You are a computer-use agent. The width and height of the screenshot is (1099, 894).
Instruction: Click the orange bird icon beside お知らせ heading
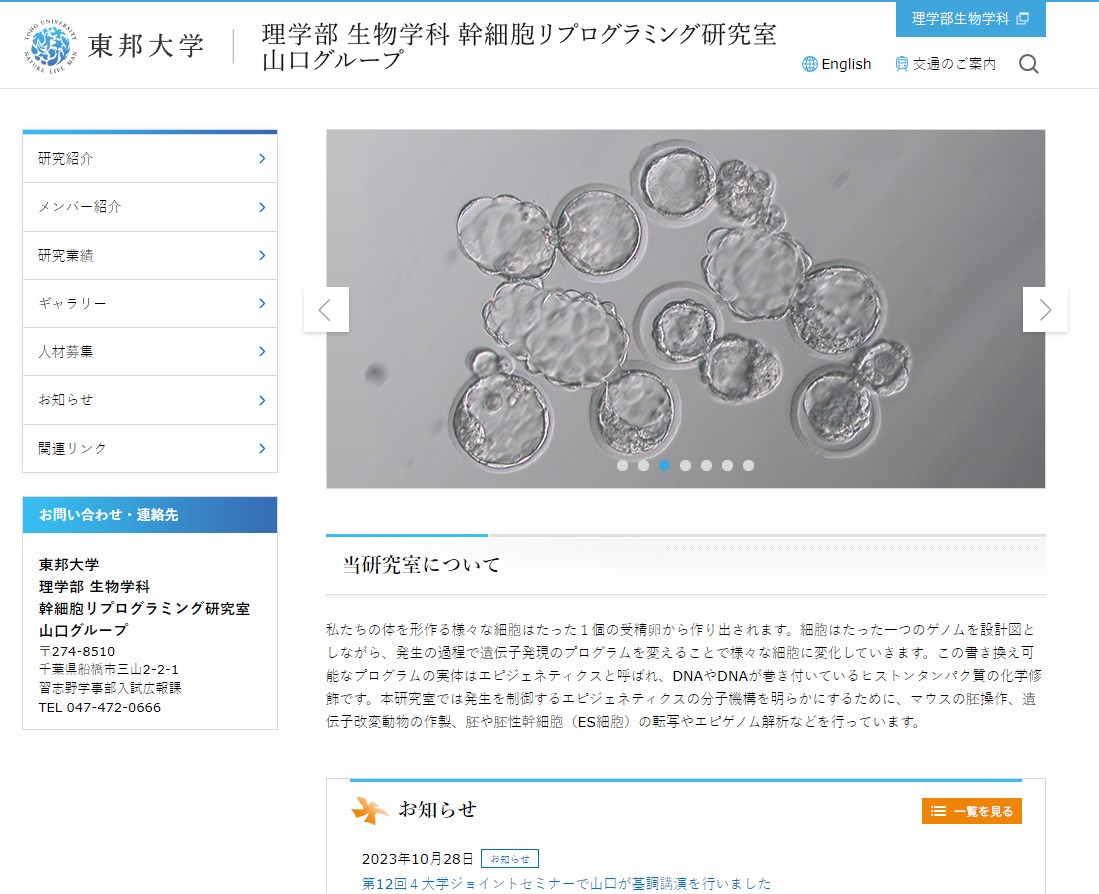click(369, 810)
